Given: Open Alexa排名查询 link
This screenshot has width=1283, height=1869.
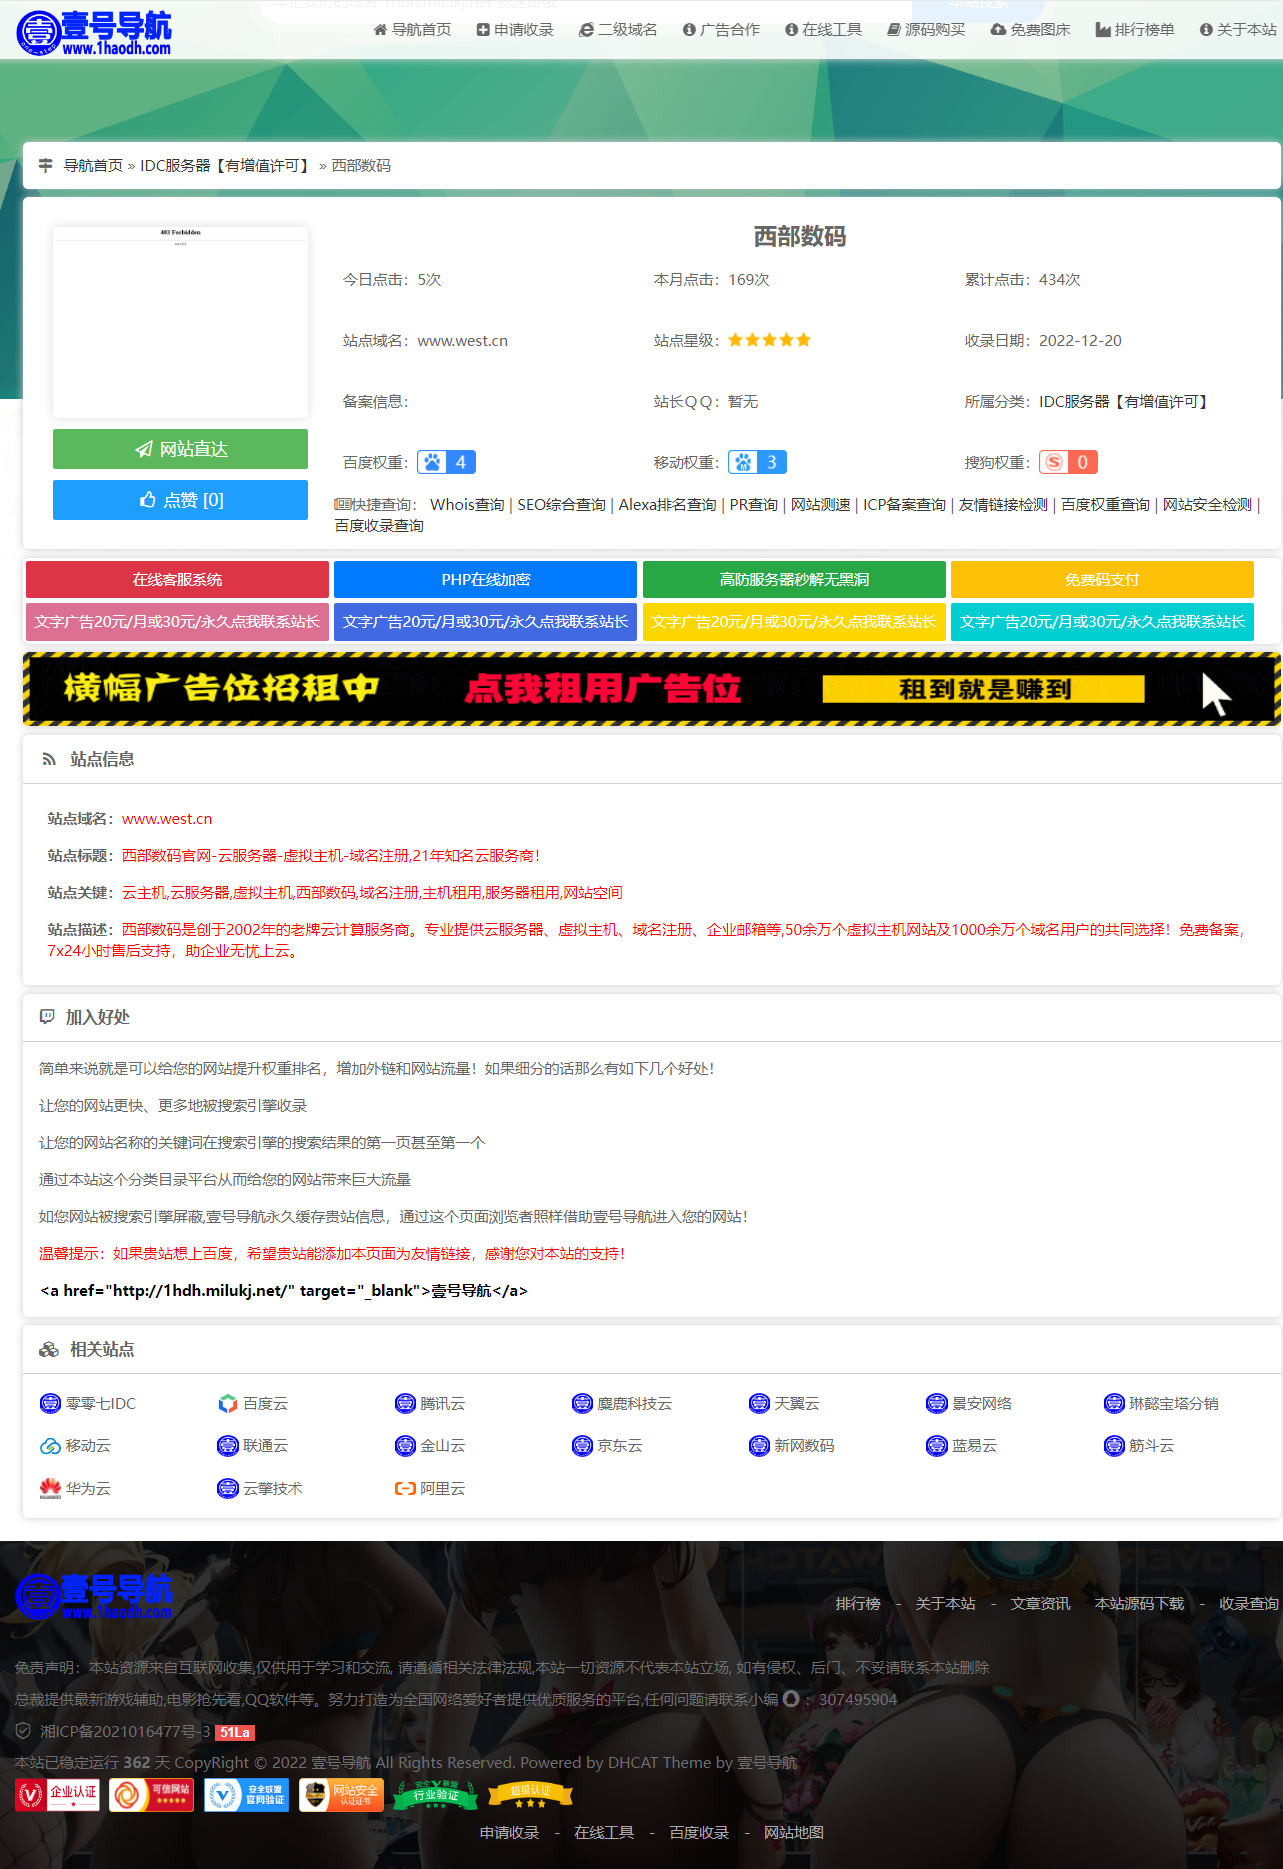Looking at the screenshot, I should tap(667, 505).
